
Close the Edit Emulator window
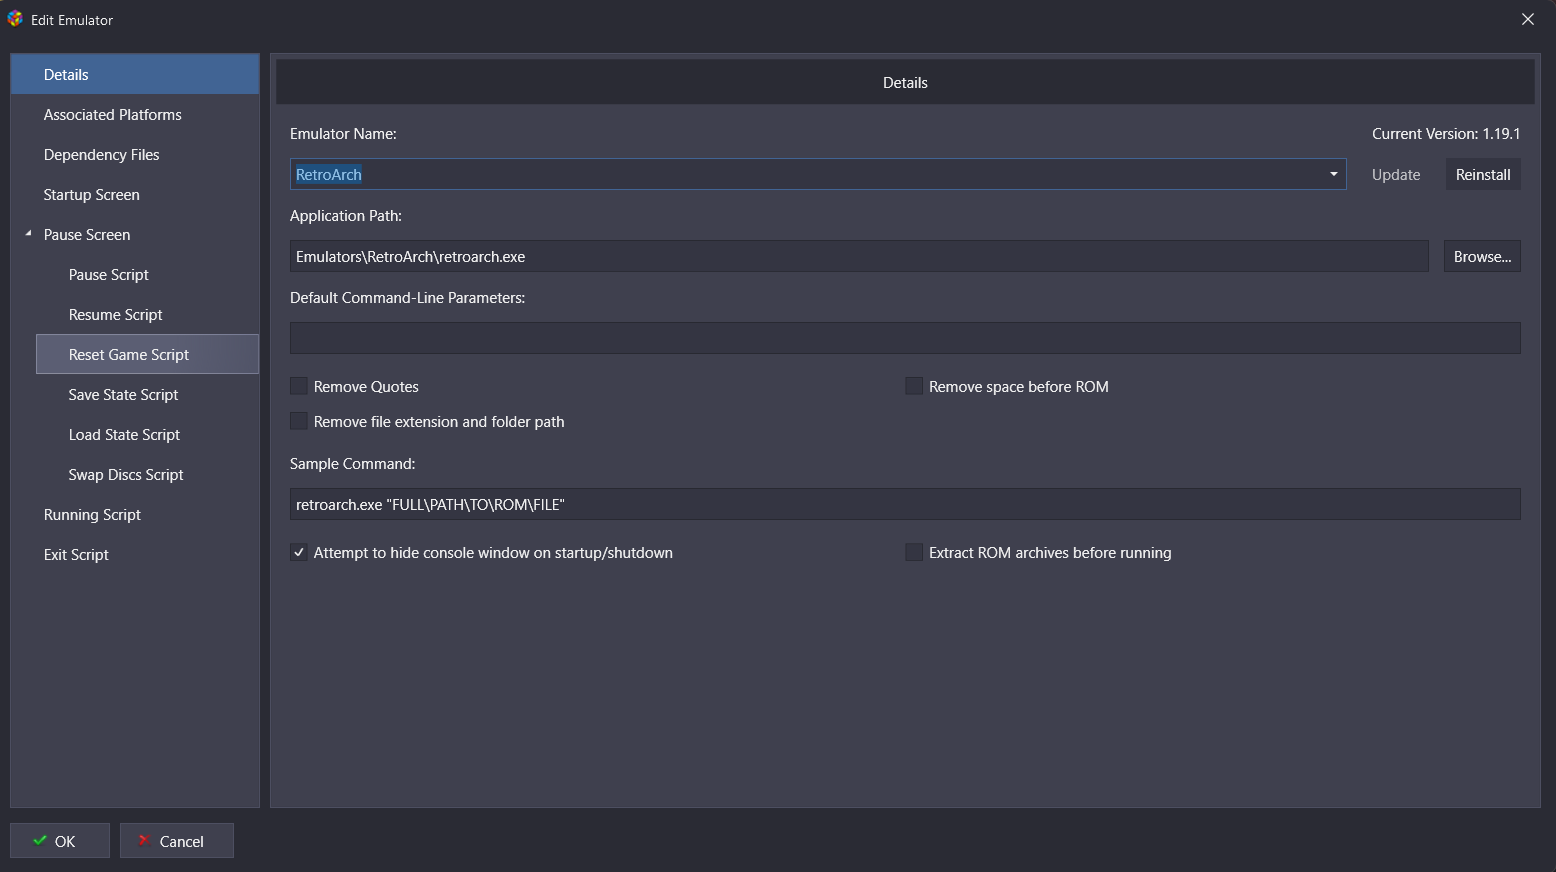[x=1527, y=19]
